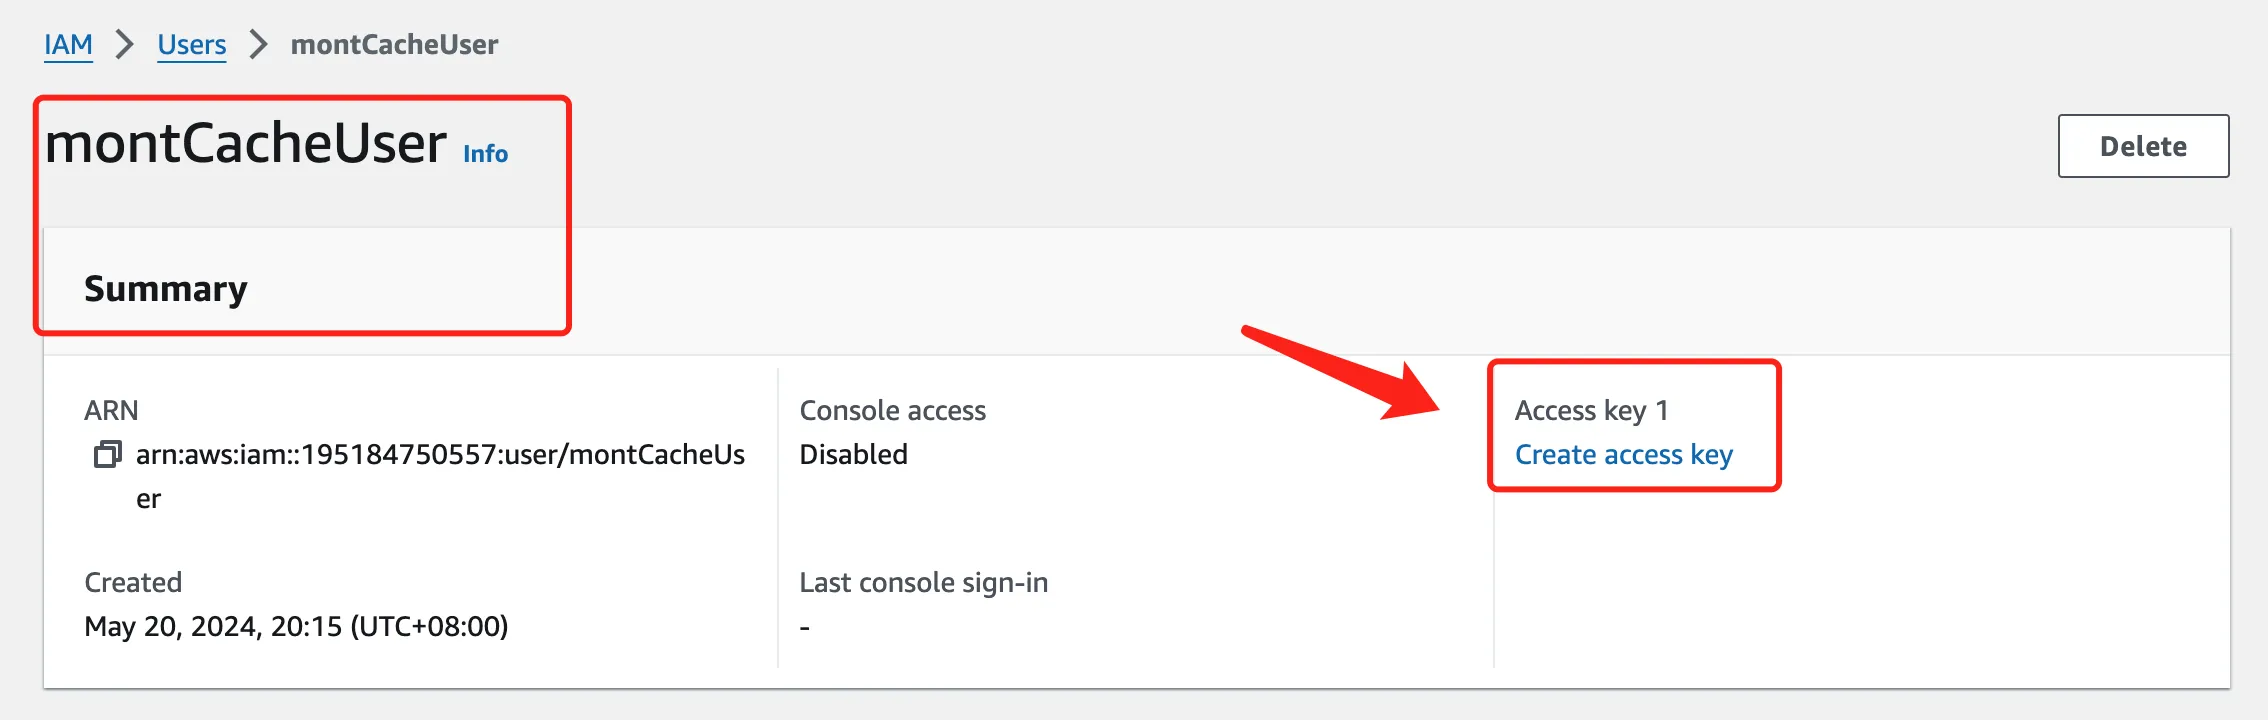The width and height of the screenshot is (2268, 720).
Task: Select the ARN value text
Action: tap(440, 476)
